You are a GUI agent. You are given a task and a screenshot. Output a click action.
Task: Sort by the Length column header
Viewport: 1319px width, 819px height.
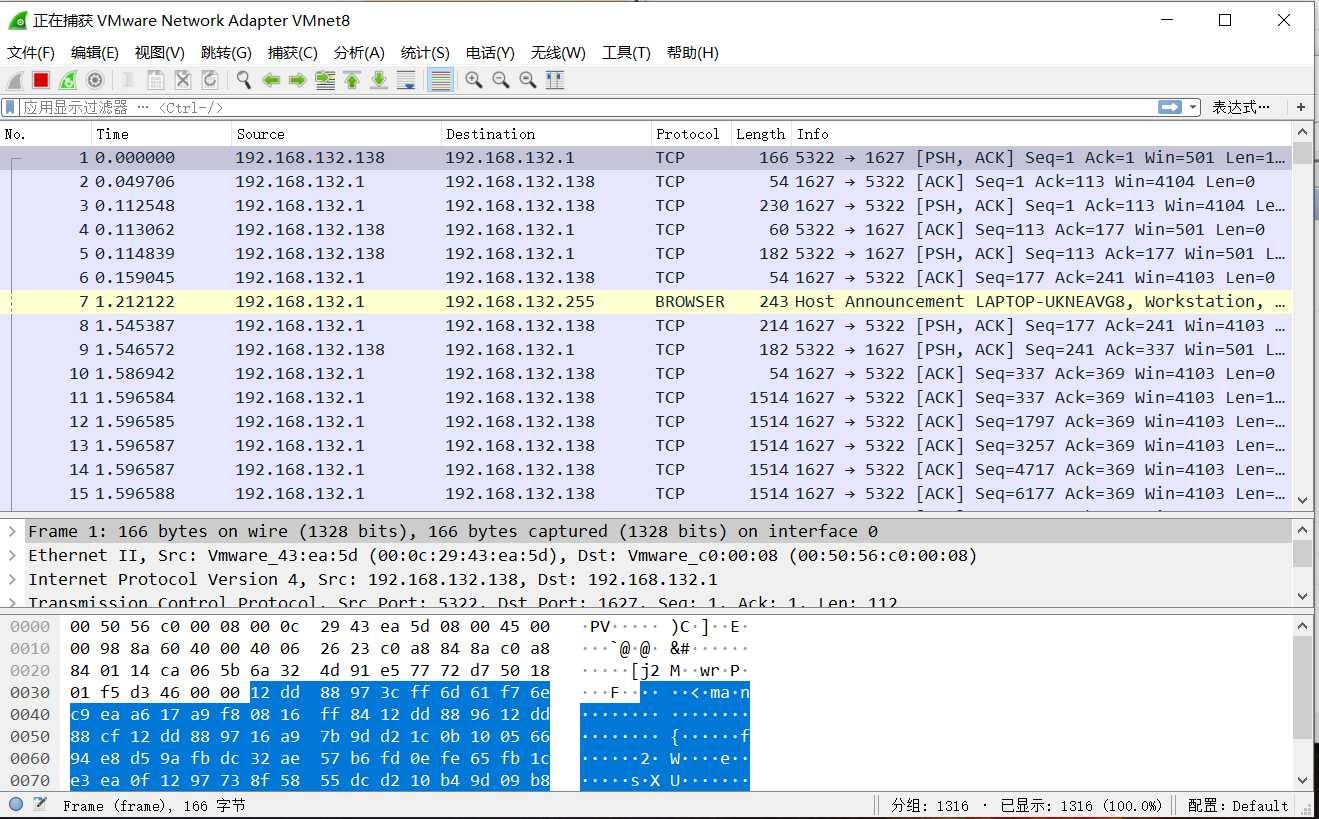point(762,133)
